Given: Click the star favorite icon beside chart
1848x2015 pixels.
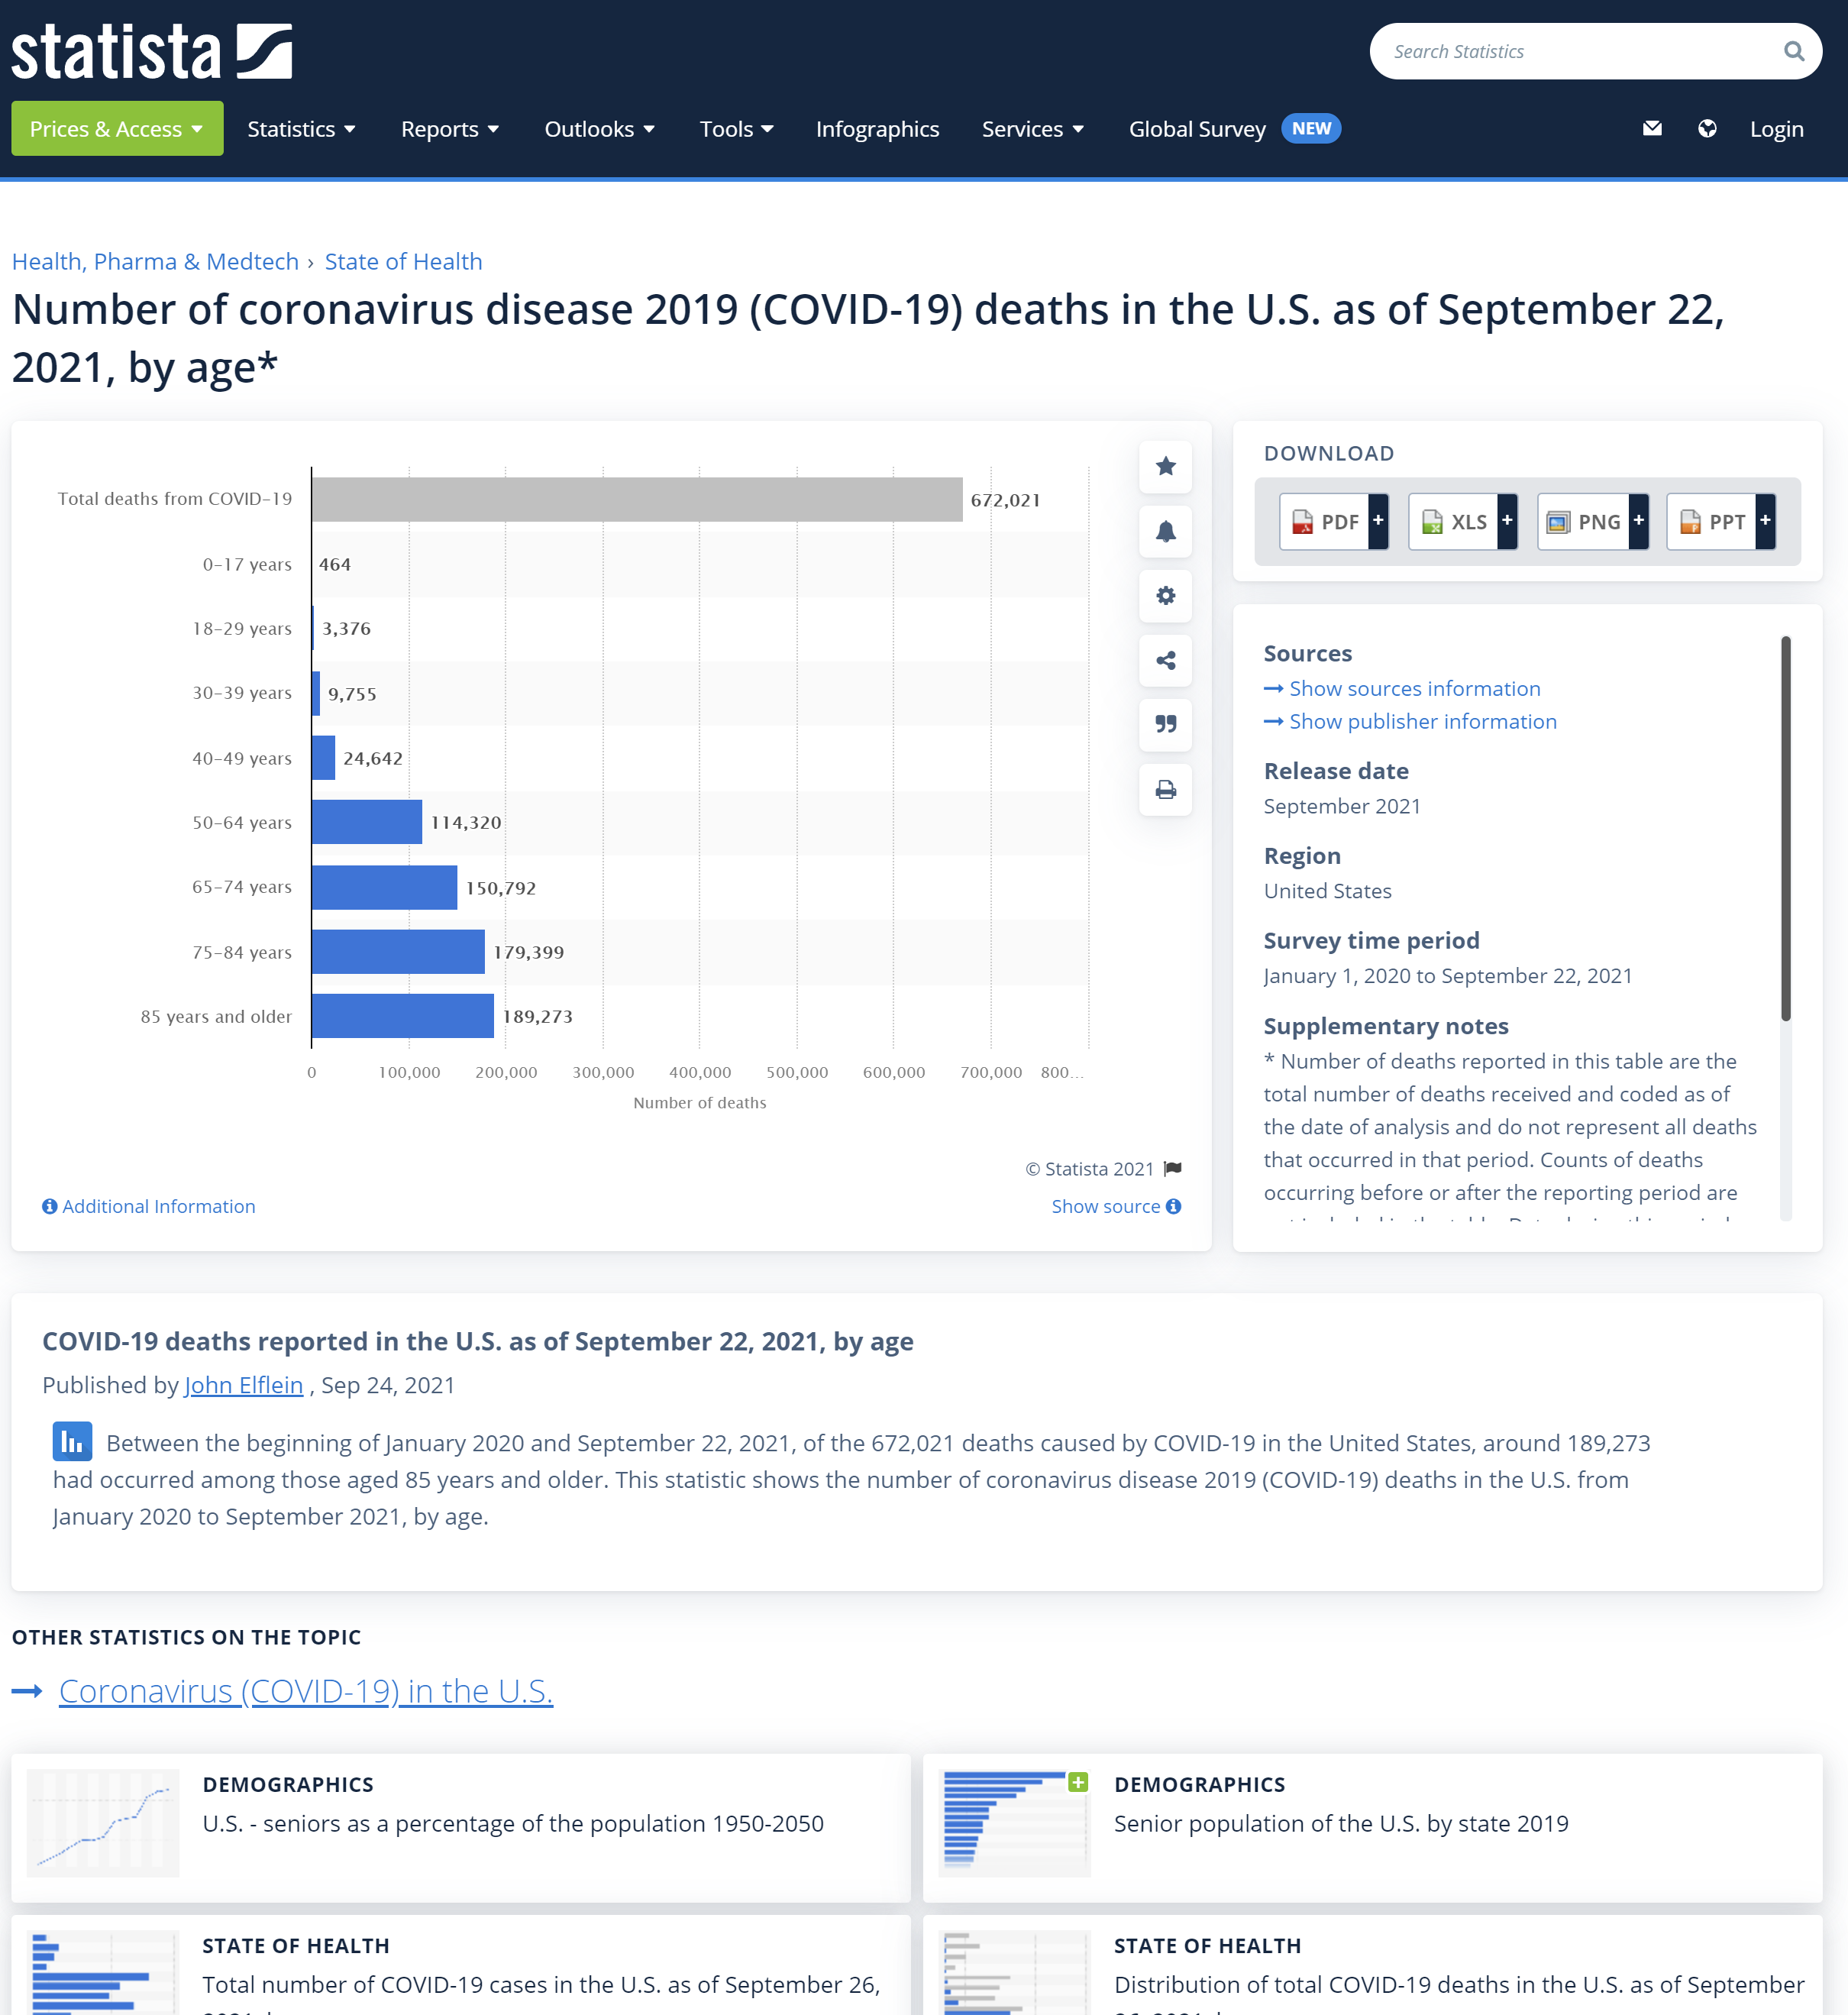Looking at the screenshot, I should point(1165,466).
